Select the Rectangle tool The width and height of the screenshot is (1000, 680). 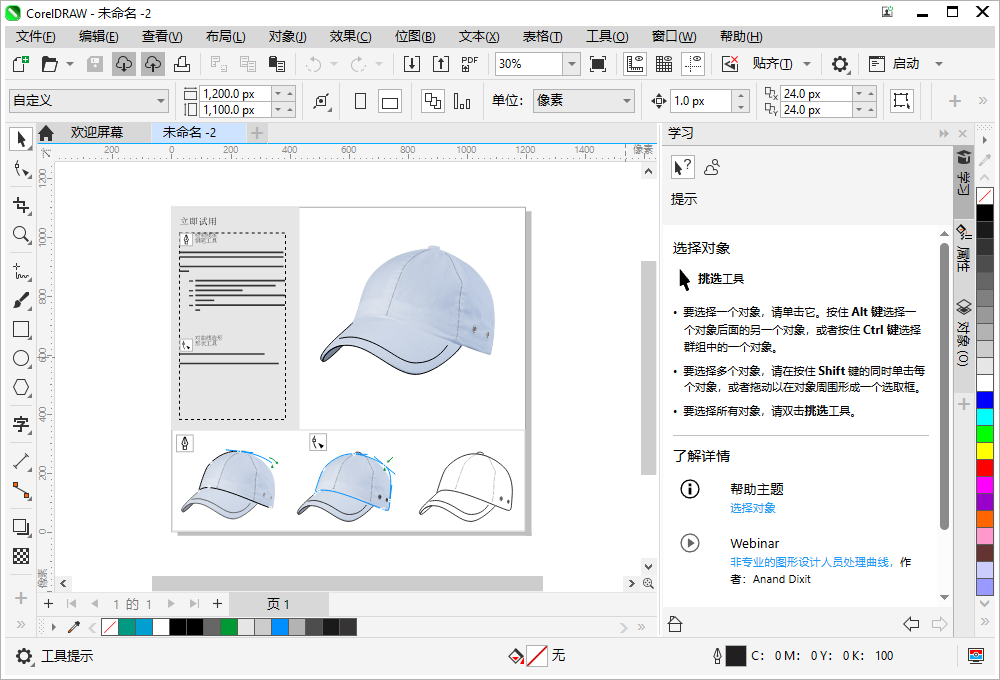tap(21, 329)
